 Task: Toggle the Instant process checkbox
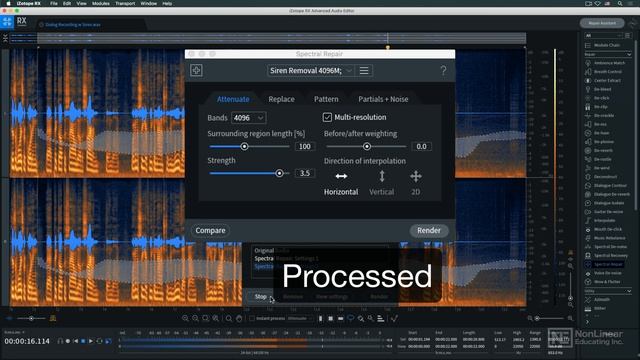tap(252, 318)
